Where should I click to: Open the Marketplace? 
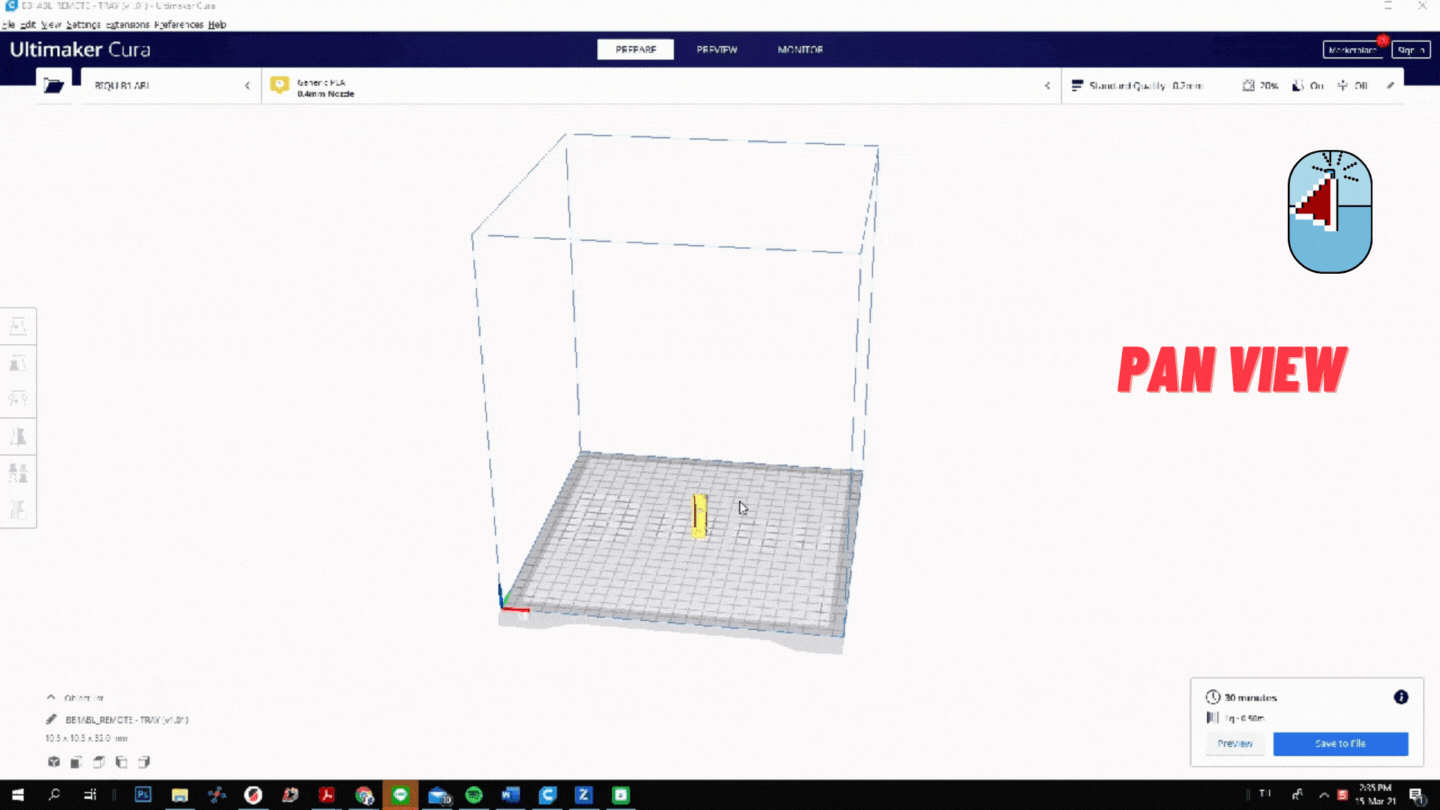coord(1353,50)
